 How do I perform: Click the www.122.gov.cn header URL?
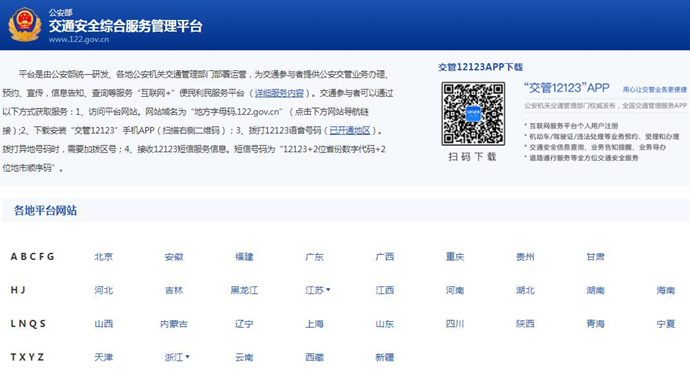tap(79, 39)
